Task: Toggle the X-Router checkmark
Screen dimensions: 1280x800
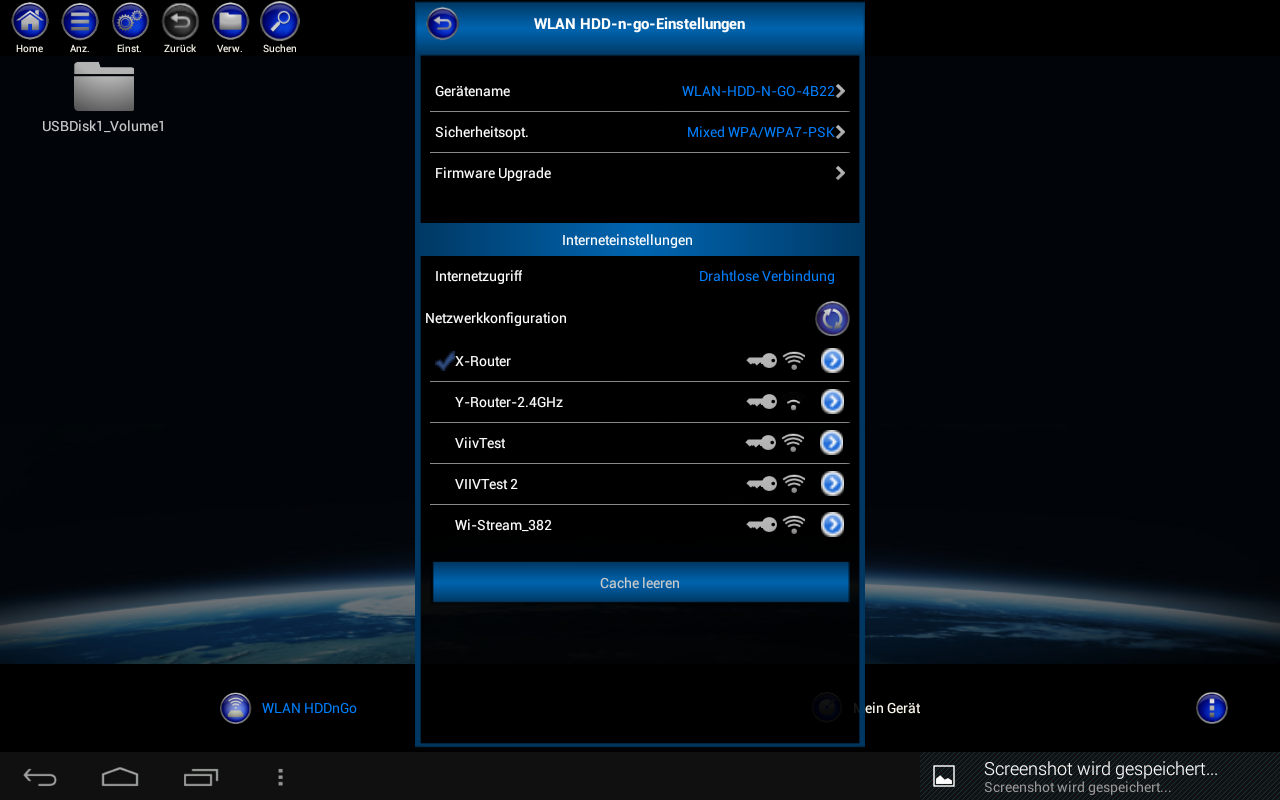Action: click(445, 361)
